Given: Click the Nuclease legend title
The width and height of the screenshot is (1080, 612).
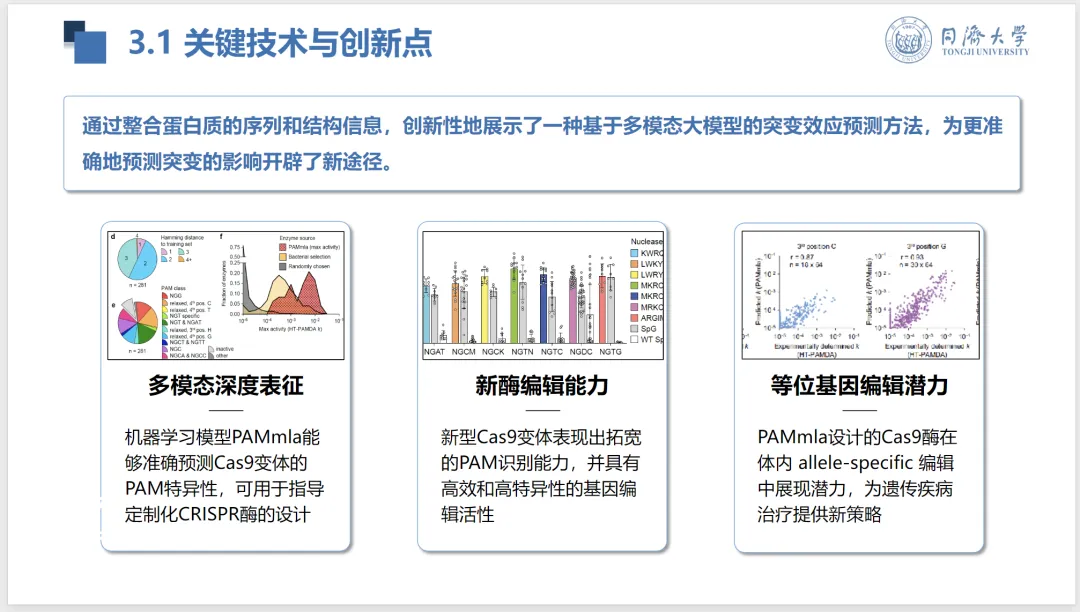Looking at the screenshot, I should click(647, 242).
